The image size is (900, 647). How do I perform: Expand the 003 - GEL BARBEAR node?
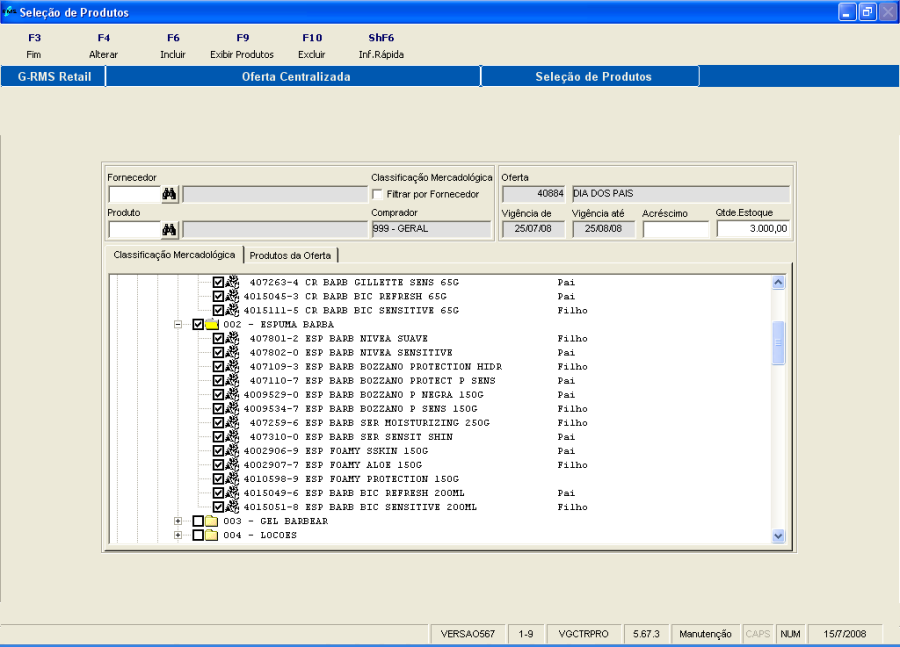tap(178, 521)
